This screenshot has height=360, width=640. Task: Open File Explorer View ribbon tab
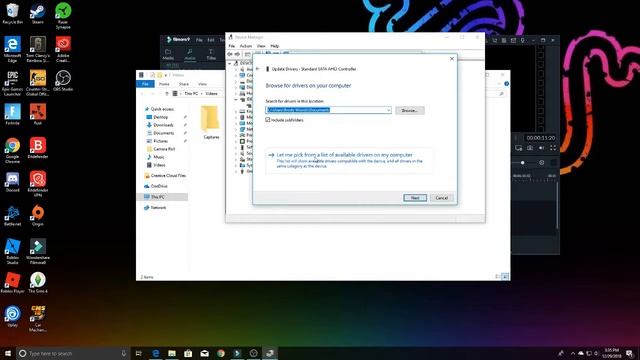[x=202, y=84]
